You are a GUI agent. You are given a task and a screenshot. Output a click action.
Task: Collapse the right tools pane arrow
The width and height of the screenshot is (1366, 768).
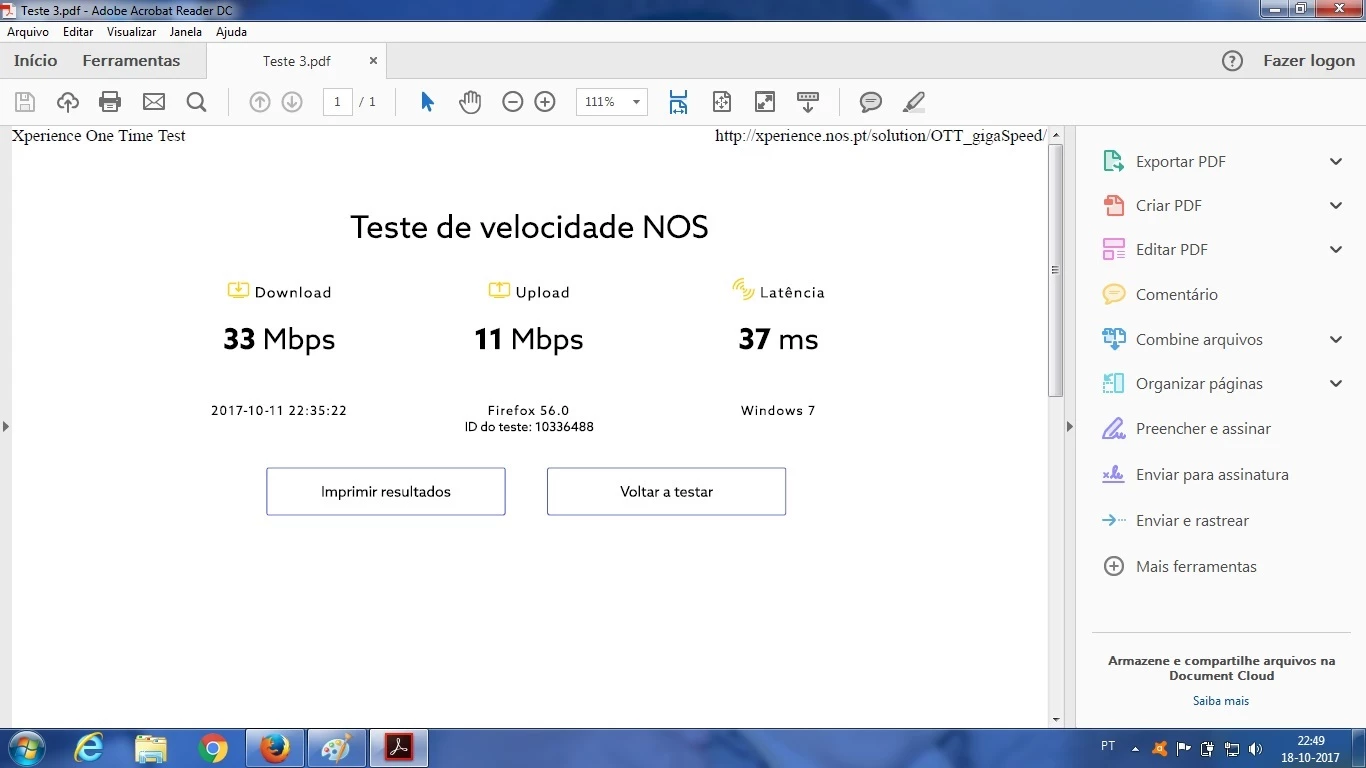(1069, 427)
